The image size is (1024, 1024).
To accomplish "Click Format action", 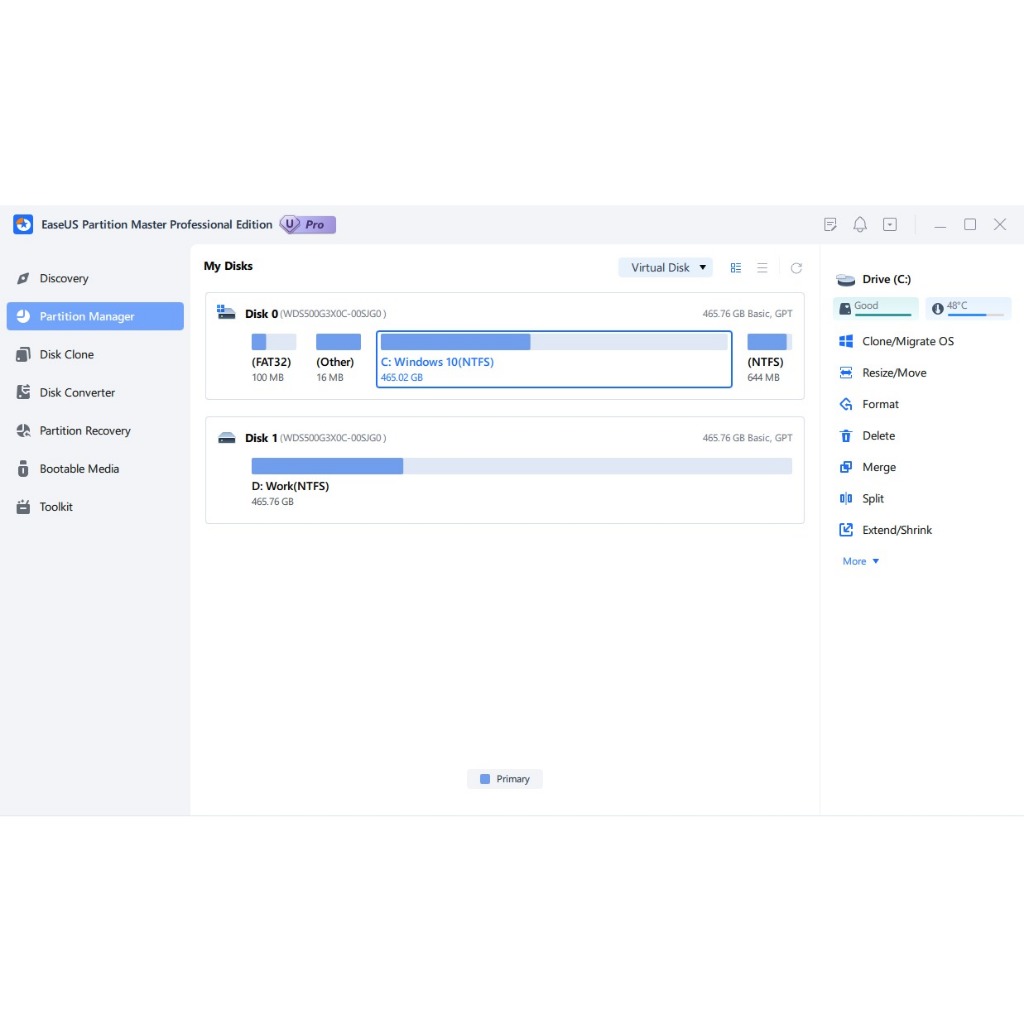I will pyautogui.click(x=869, y=404).
